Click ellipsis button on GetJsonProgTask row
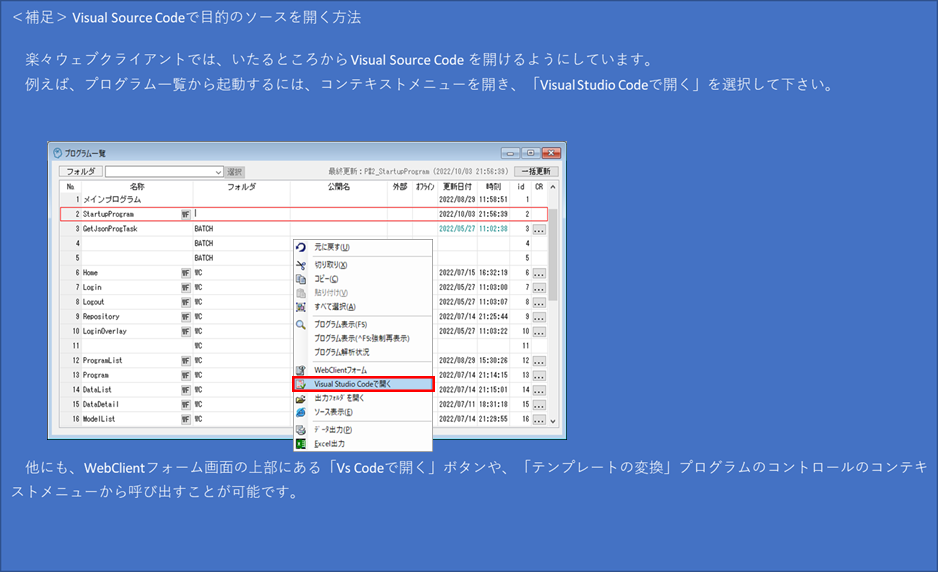Viewport: 938px width, 572px height. 539,229
